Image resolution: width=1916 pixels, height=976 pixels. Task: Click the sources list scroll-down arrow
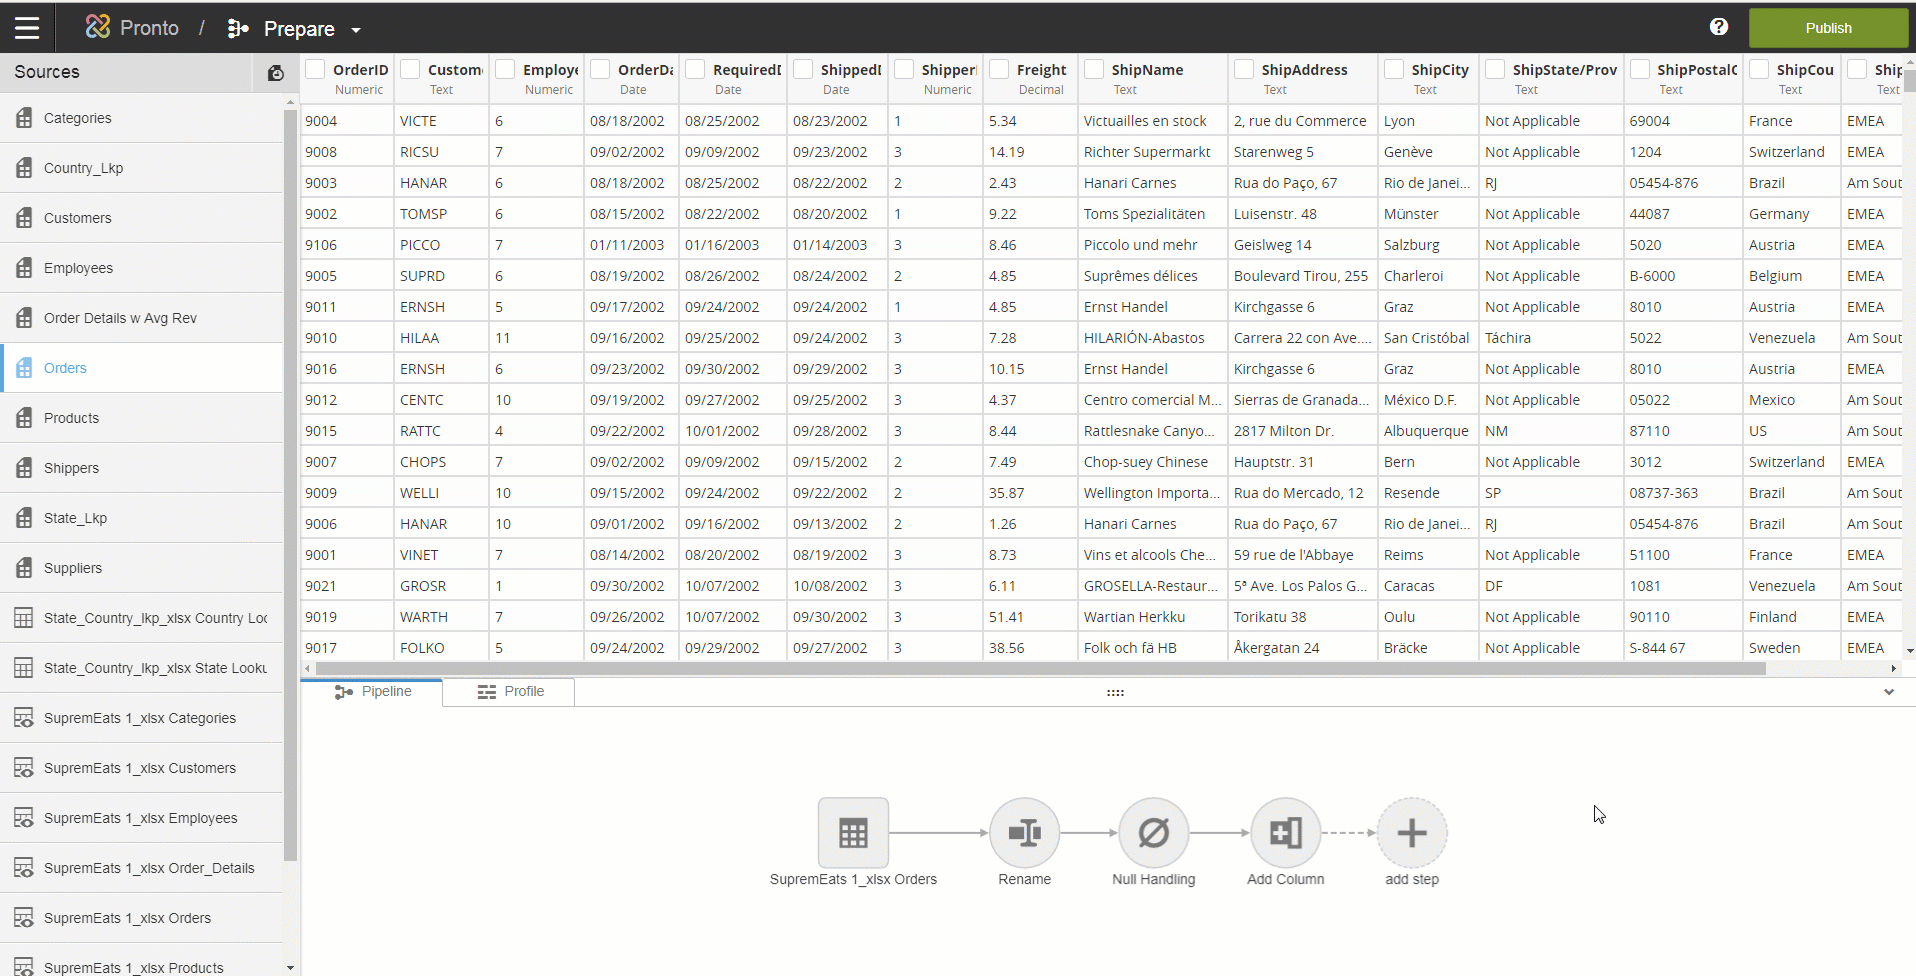tap(291, 968)
